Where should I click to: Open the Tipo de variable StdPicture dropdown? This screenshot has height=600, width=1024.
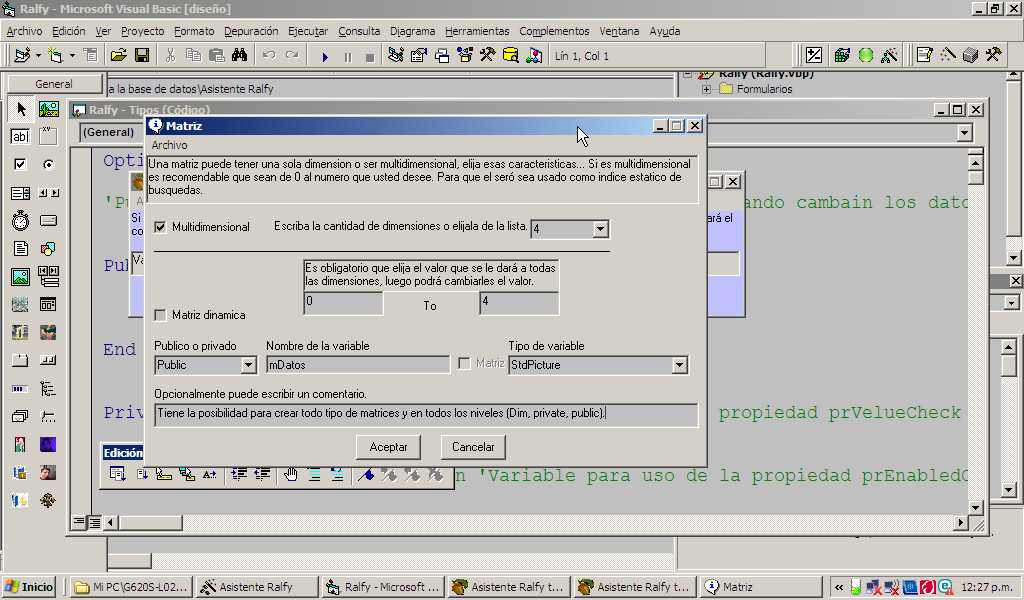679,365
